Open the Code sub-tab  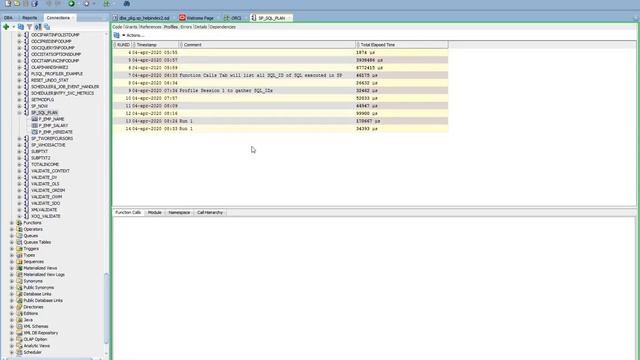tap(117, 27)
